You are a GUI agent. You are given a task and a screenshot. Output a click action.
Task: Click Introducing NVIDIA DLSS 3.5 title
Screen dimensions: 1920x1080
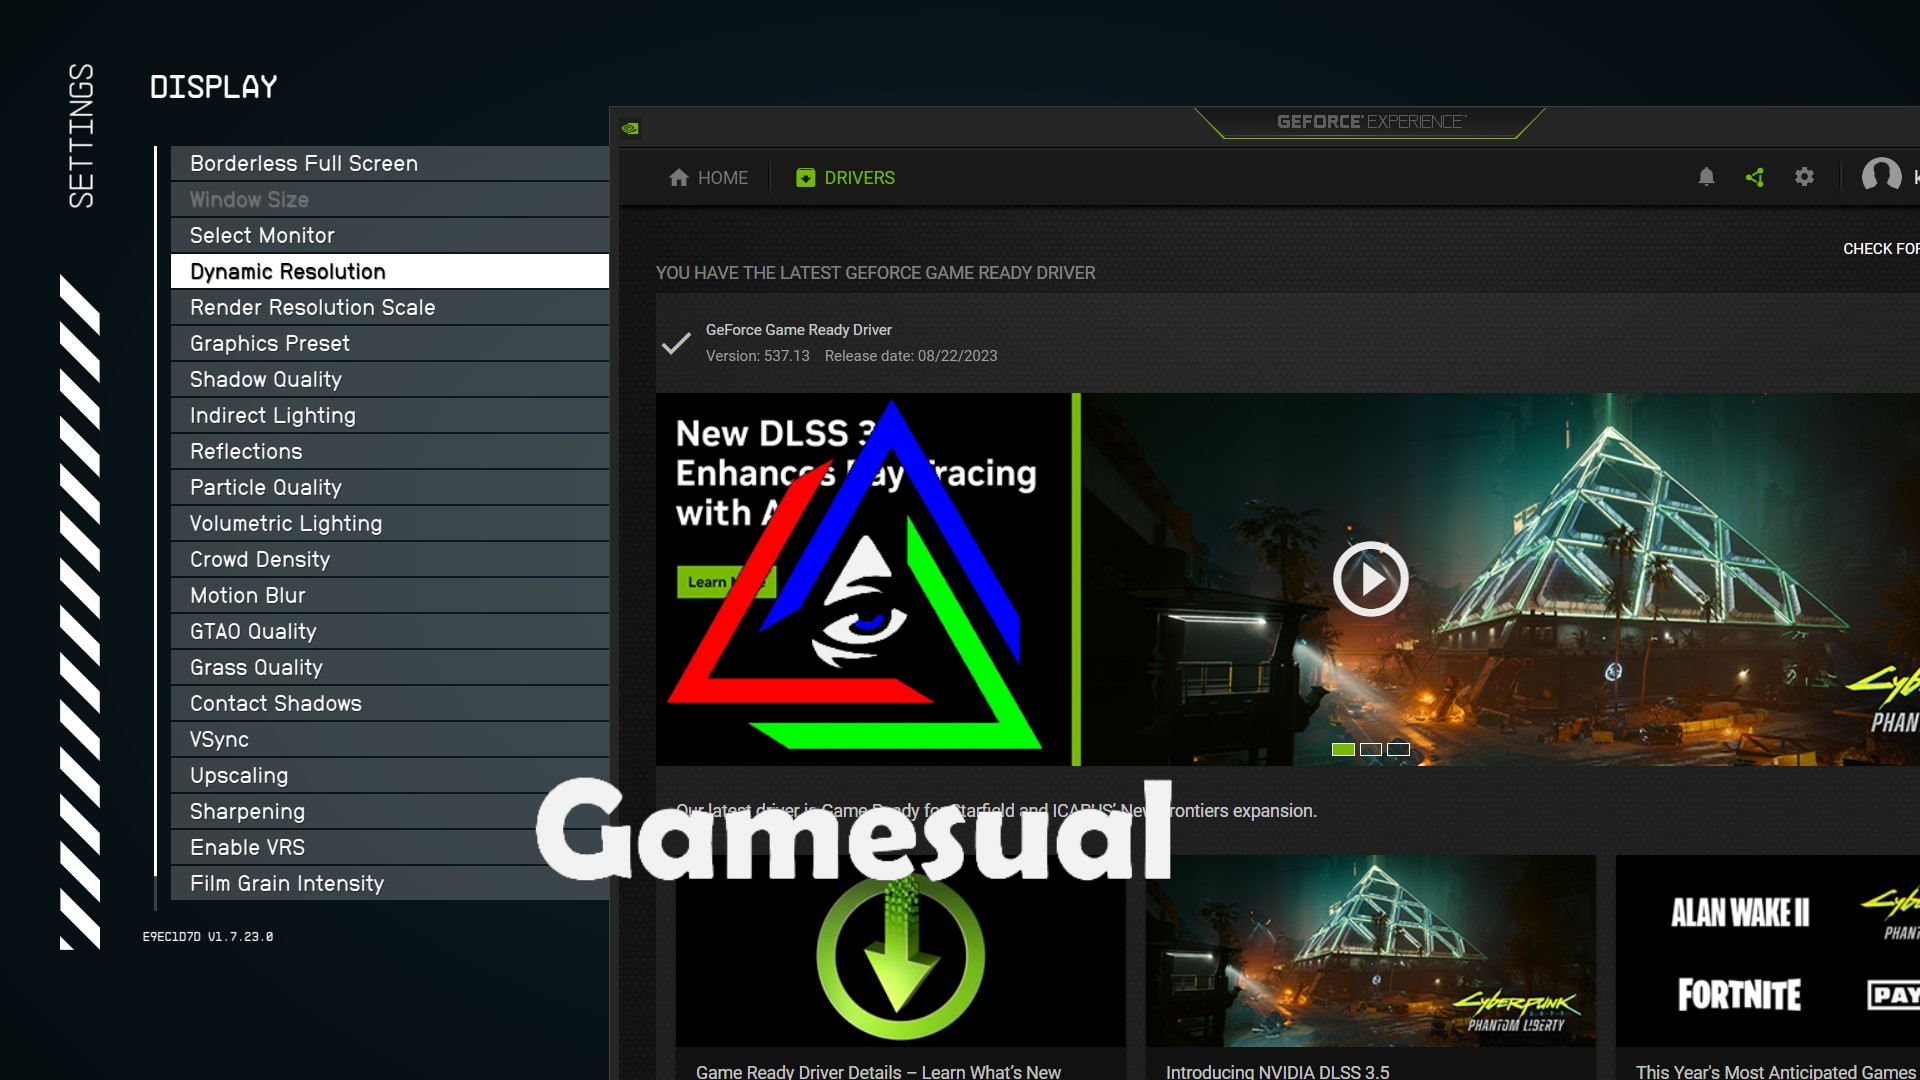point(1277,1071)
